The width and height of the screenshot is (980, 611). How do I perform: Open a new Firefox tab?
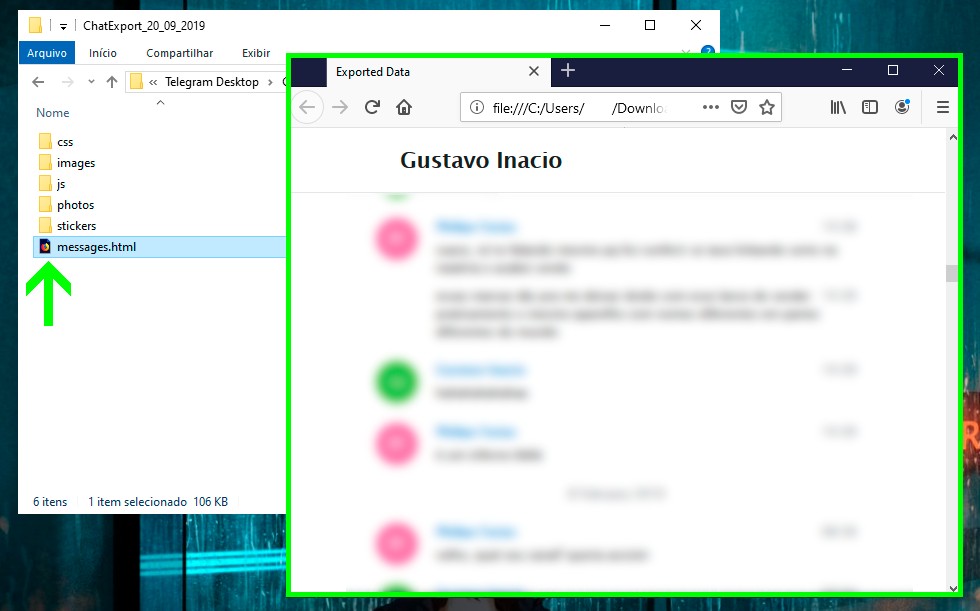[x=568, y=71]
